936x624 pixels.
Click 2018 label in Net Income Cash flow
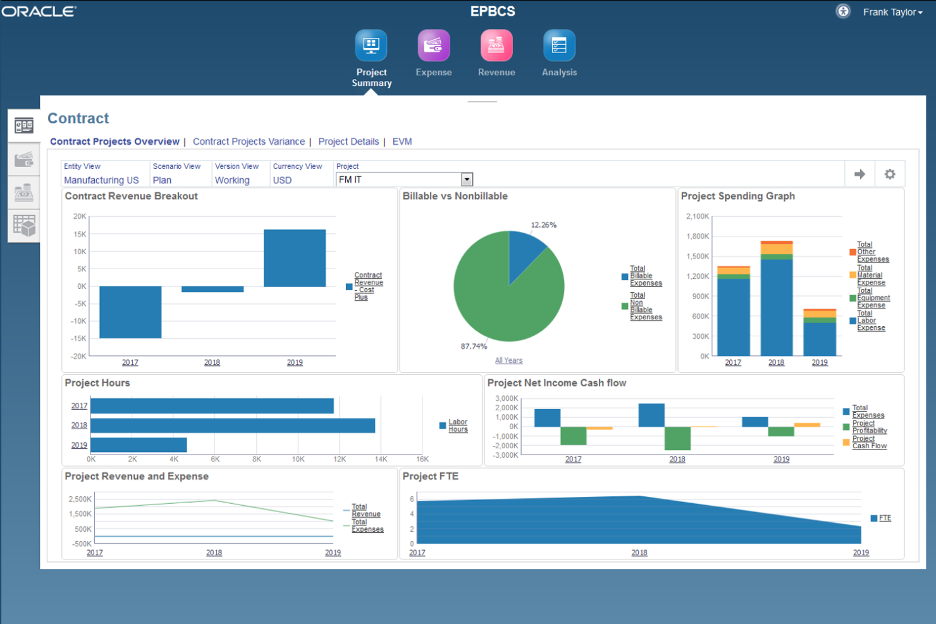(x=677, y=459)
